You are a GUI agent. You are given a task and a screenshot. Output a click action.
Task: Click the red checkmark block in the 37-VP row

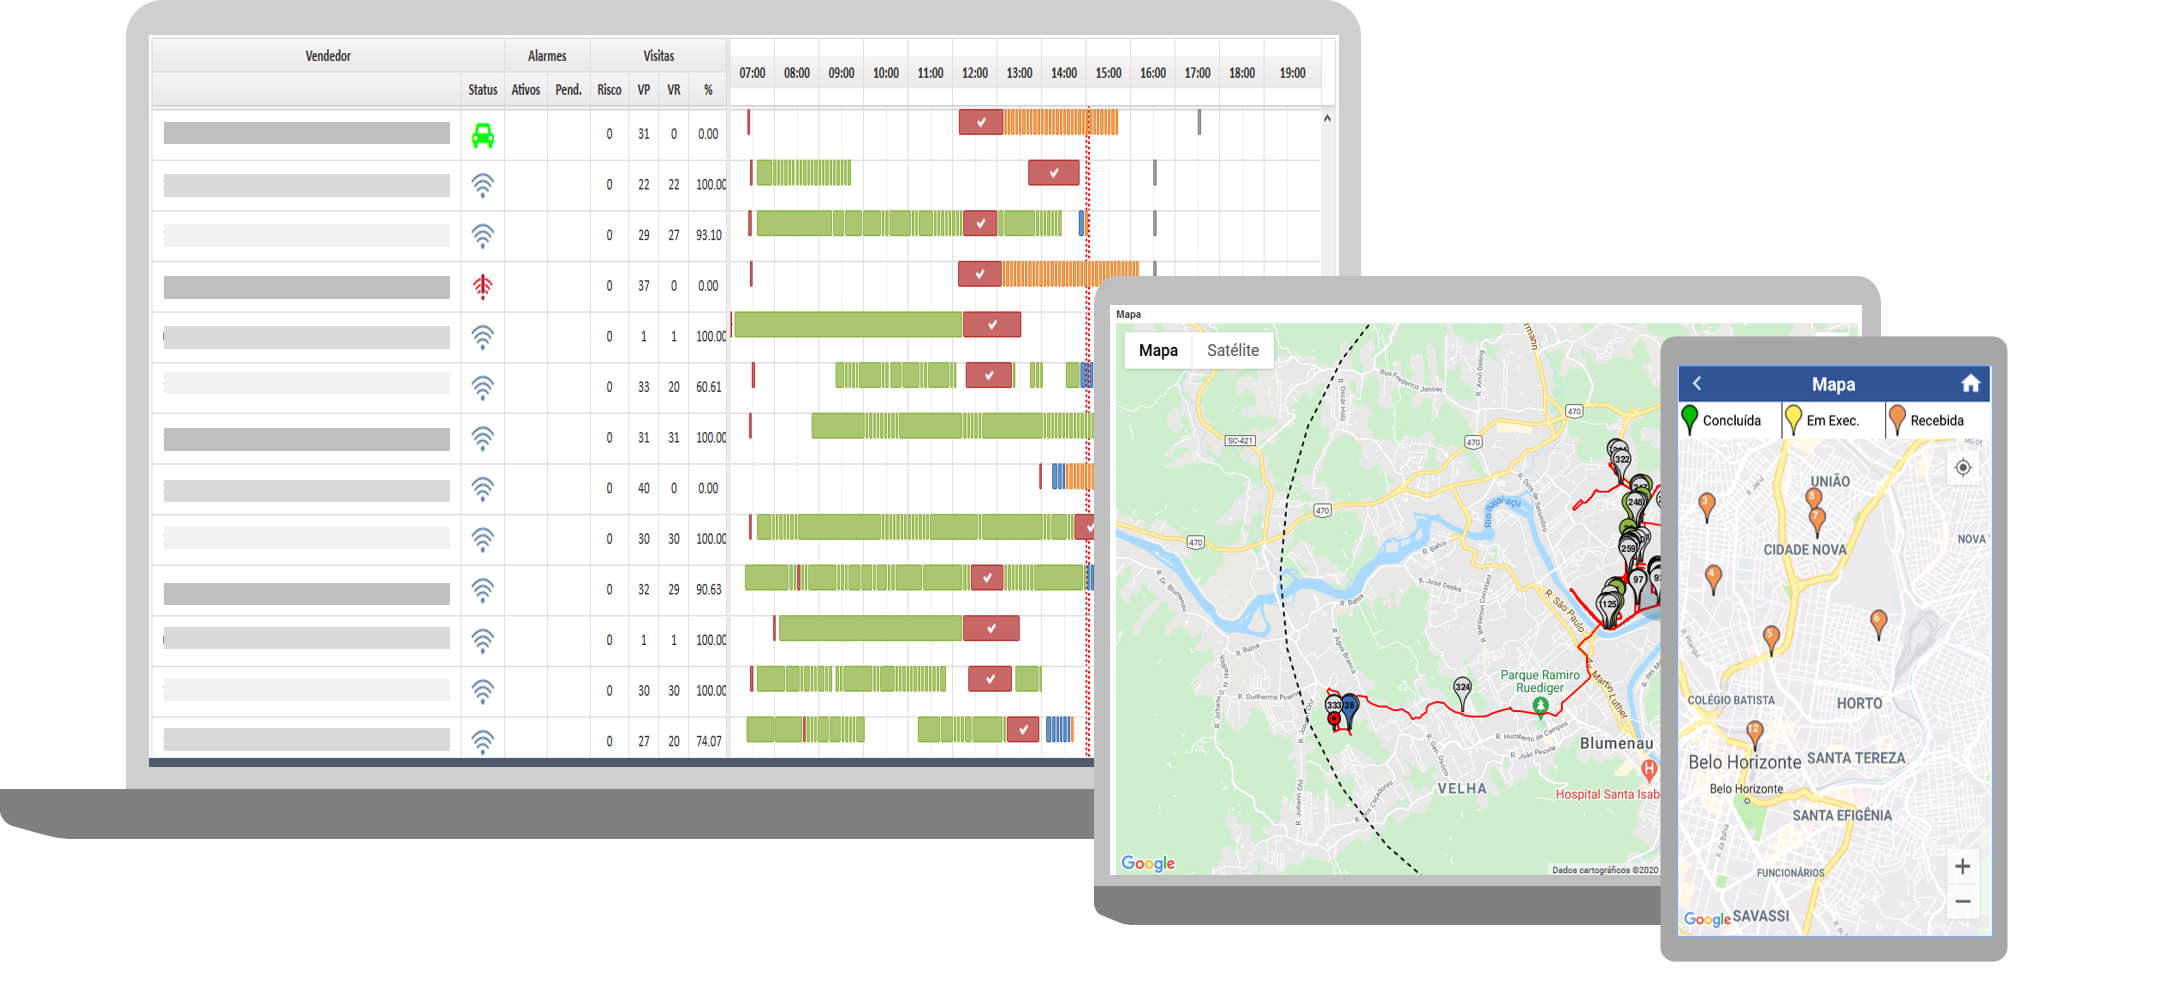click(979, 273)
